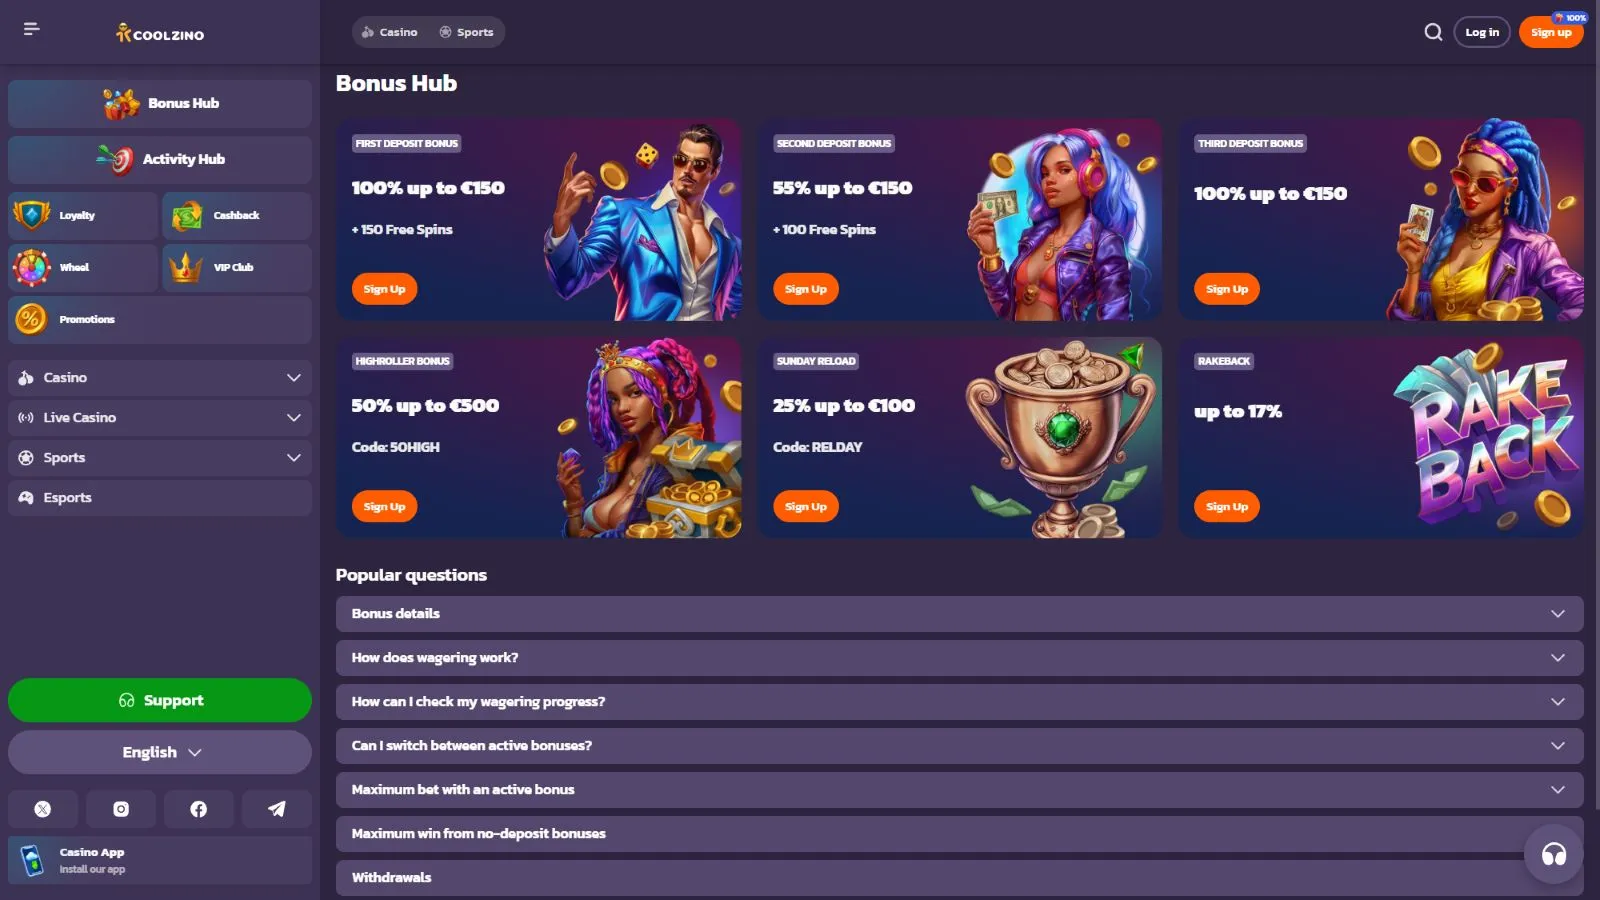Click the floating headset chat icon
The height and width of the screenshot is (900, 1600).
pos(1554,854)
